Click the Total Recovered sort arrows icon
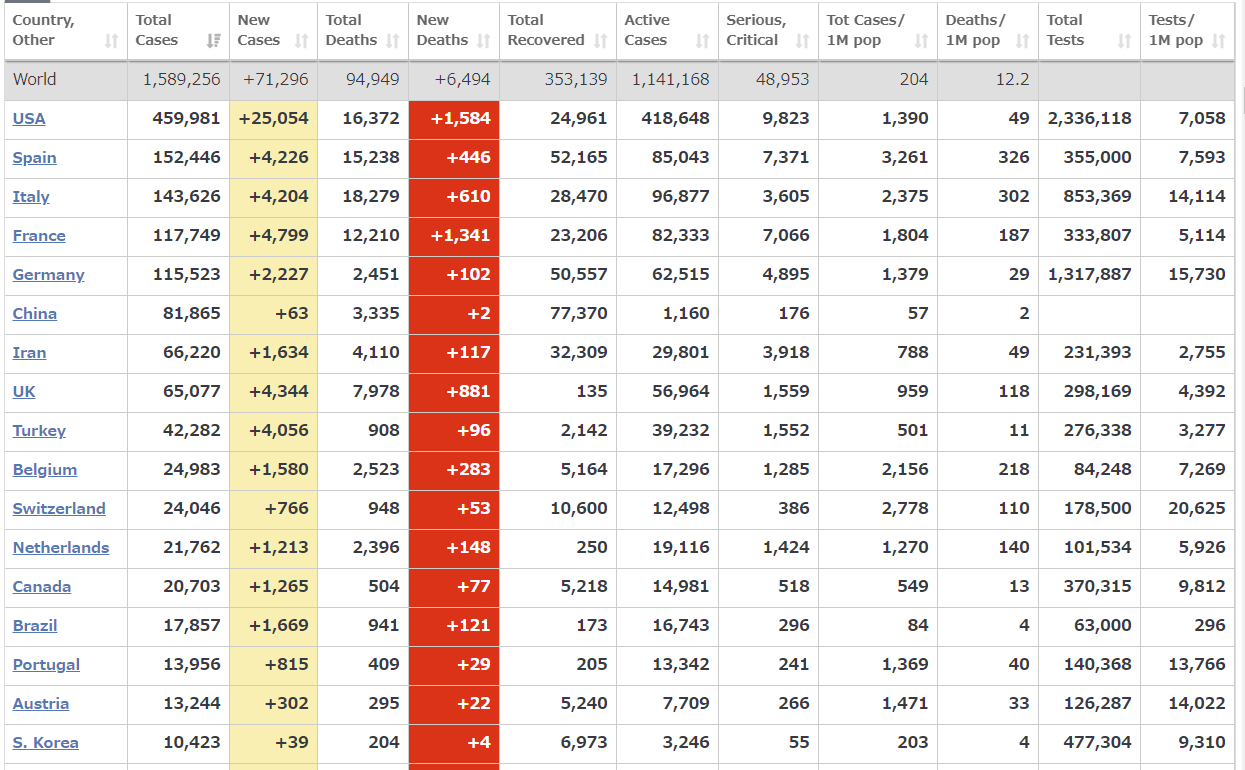Viewport: 1245px width, 770px height. 601,41
